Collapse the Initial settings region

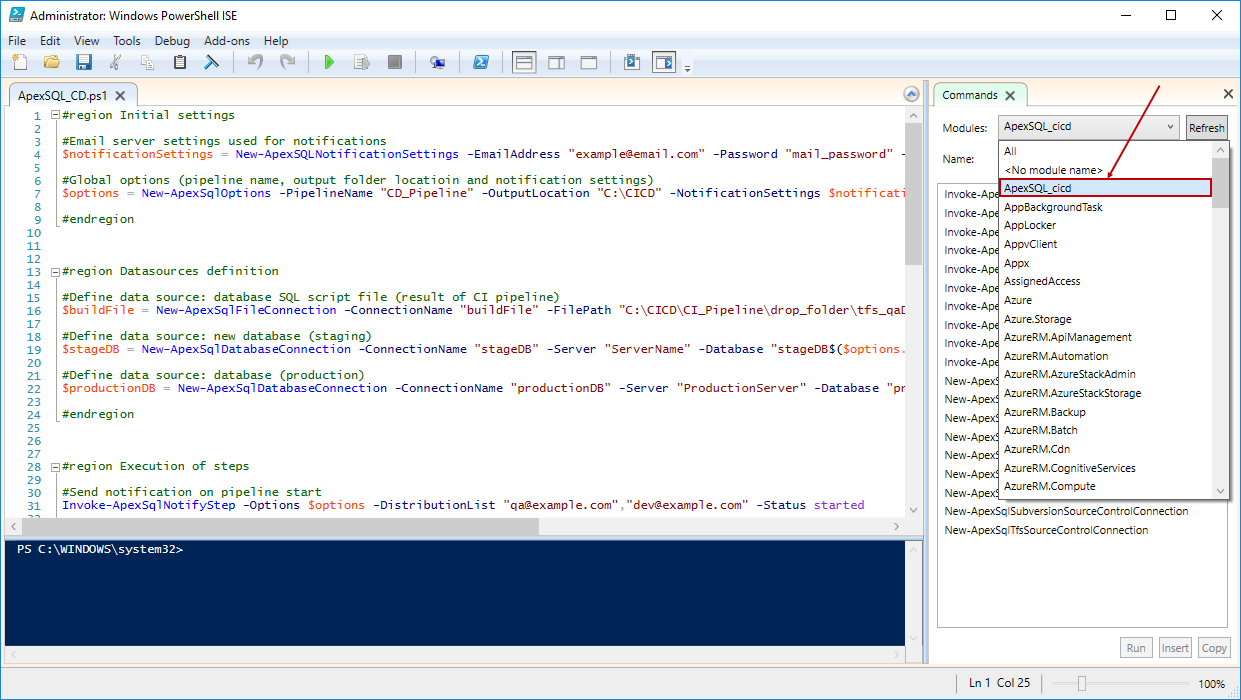pyautogui.click(x=53, y=115)
